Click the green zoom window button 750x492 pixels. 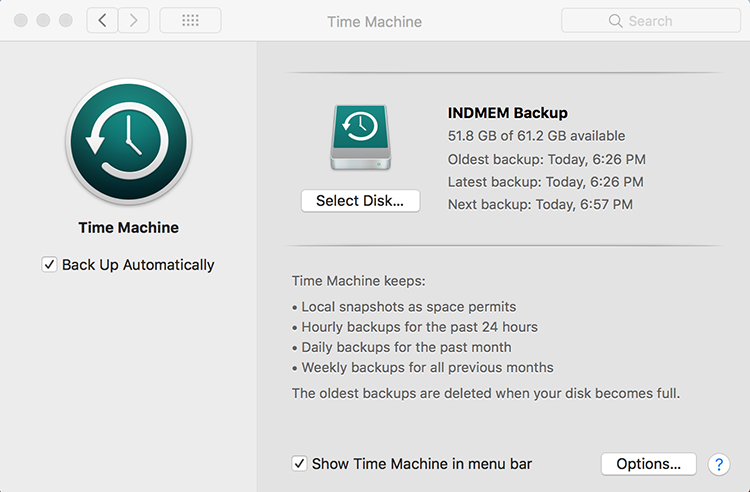coord(66,20)
